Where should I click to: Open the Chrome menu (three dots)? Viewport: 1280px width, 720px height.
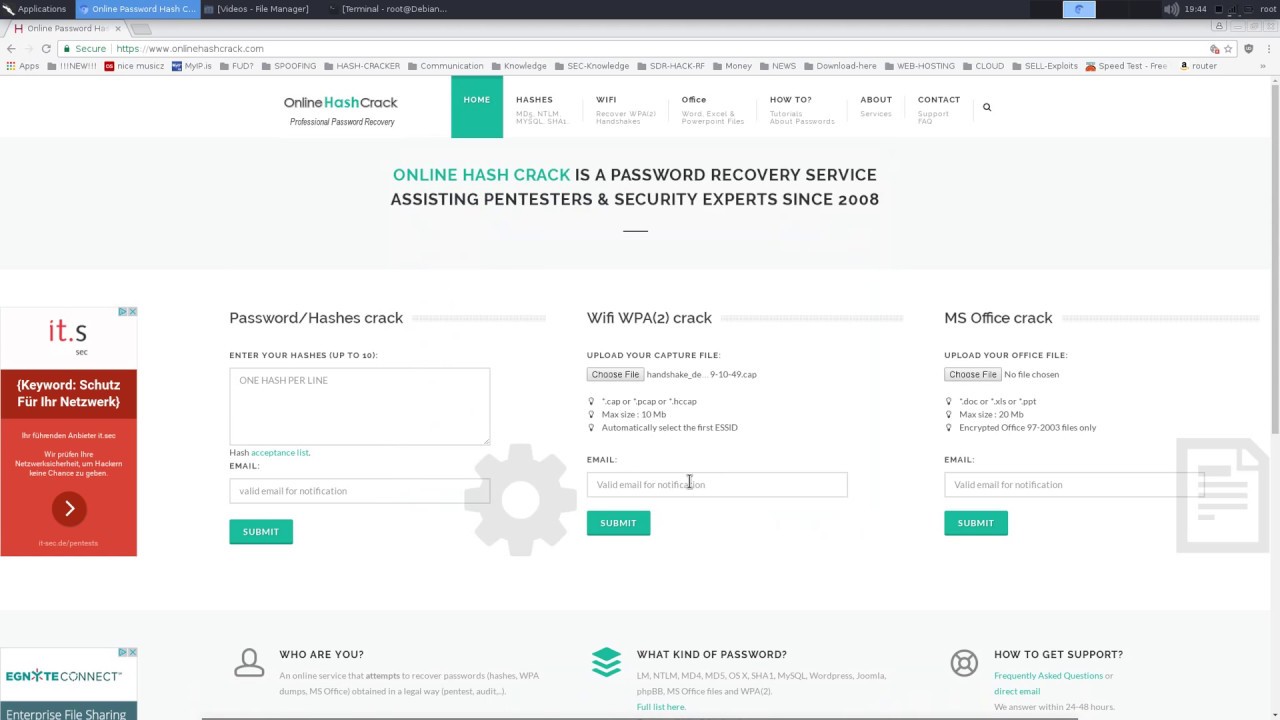point(1268,48)
